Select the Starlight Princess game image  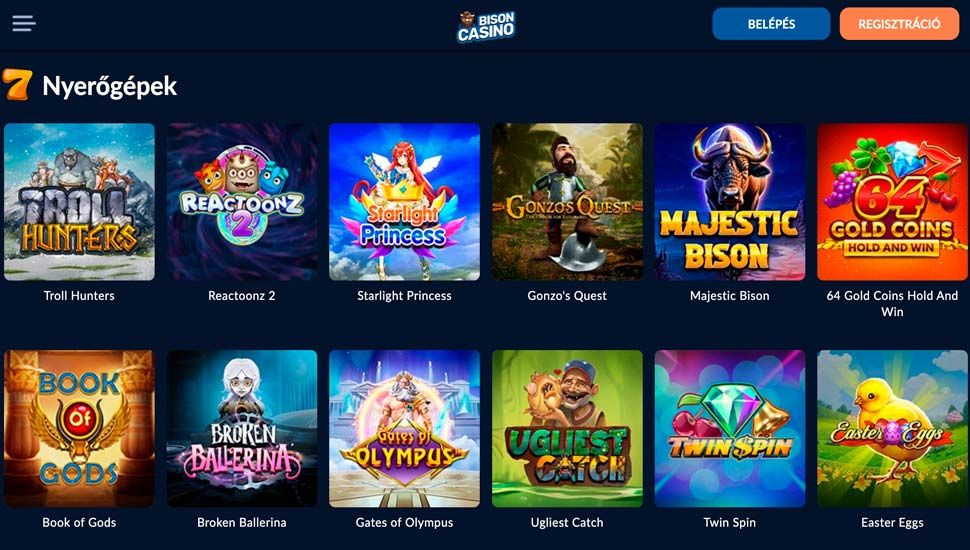coord(405,202)
